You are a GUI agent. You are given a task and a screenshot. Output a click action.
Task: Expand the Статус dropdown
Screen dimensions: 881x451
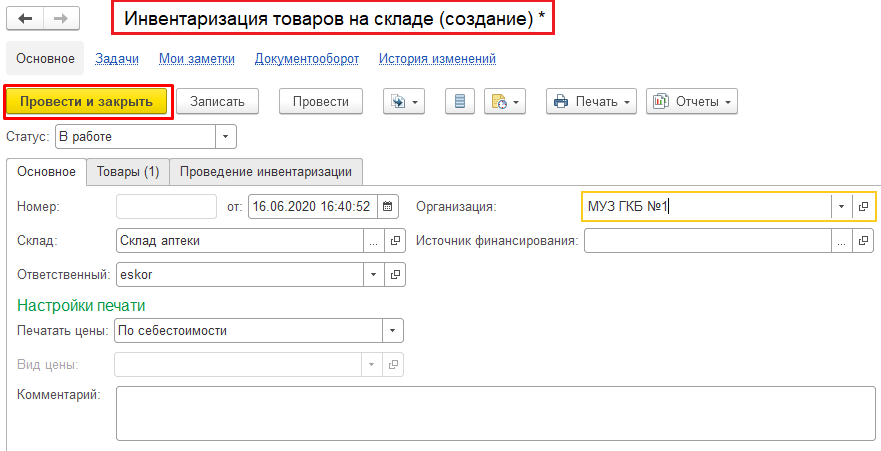(x=226, y=136)
